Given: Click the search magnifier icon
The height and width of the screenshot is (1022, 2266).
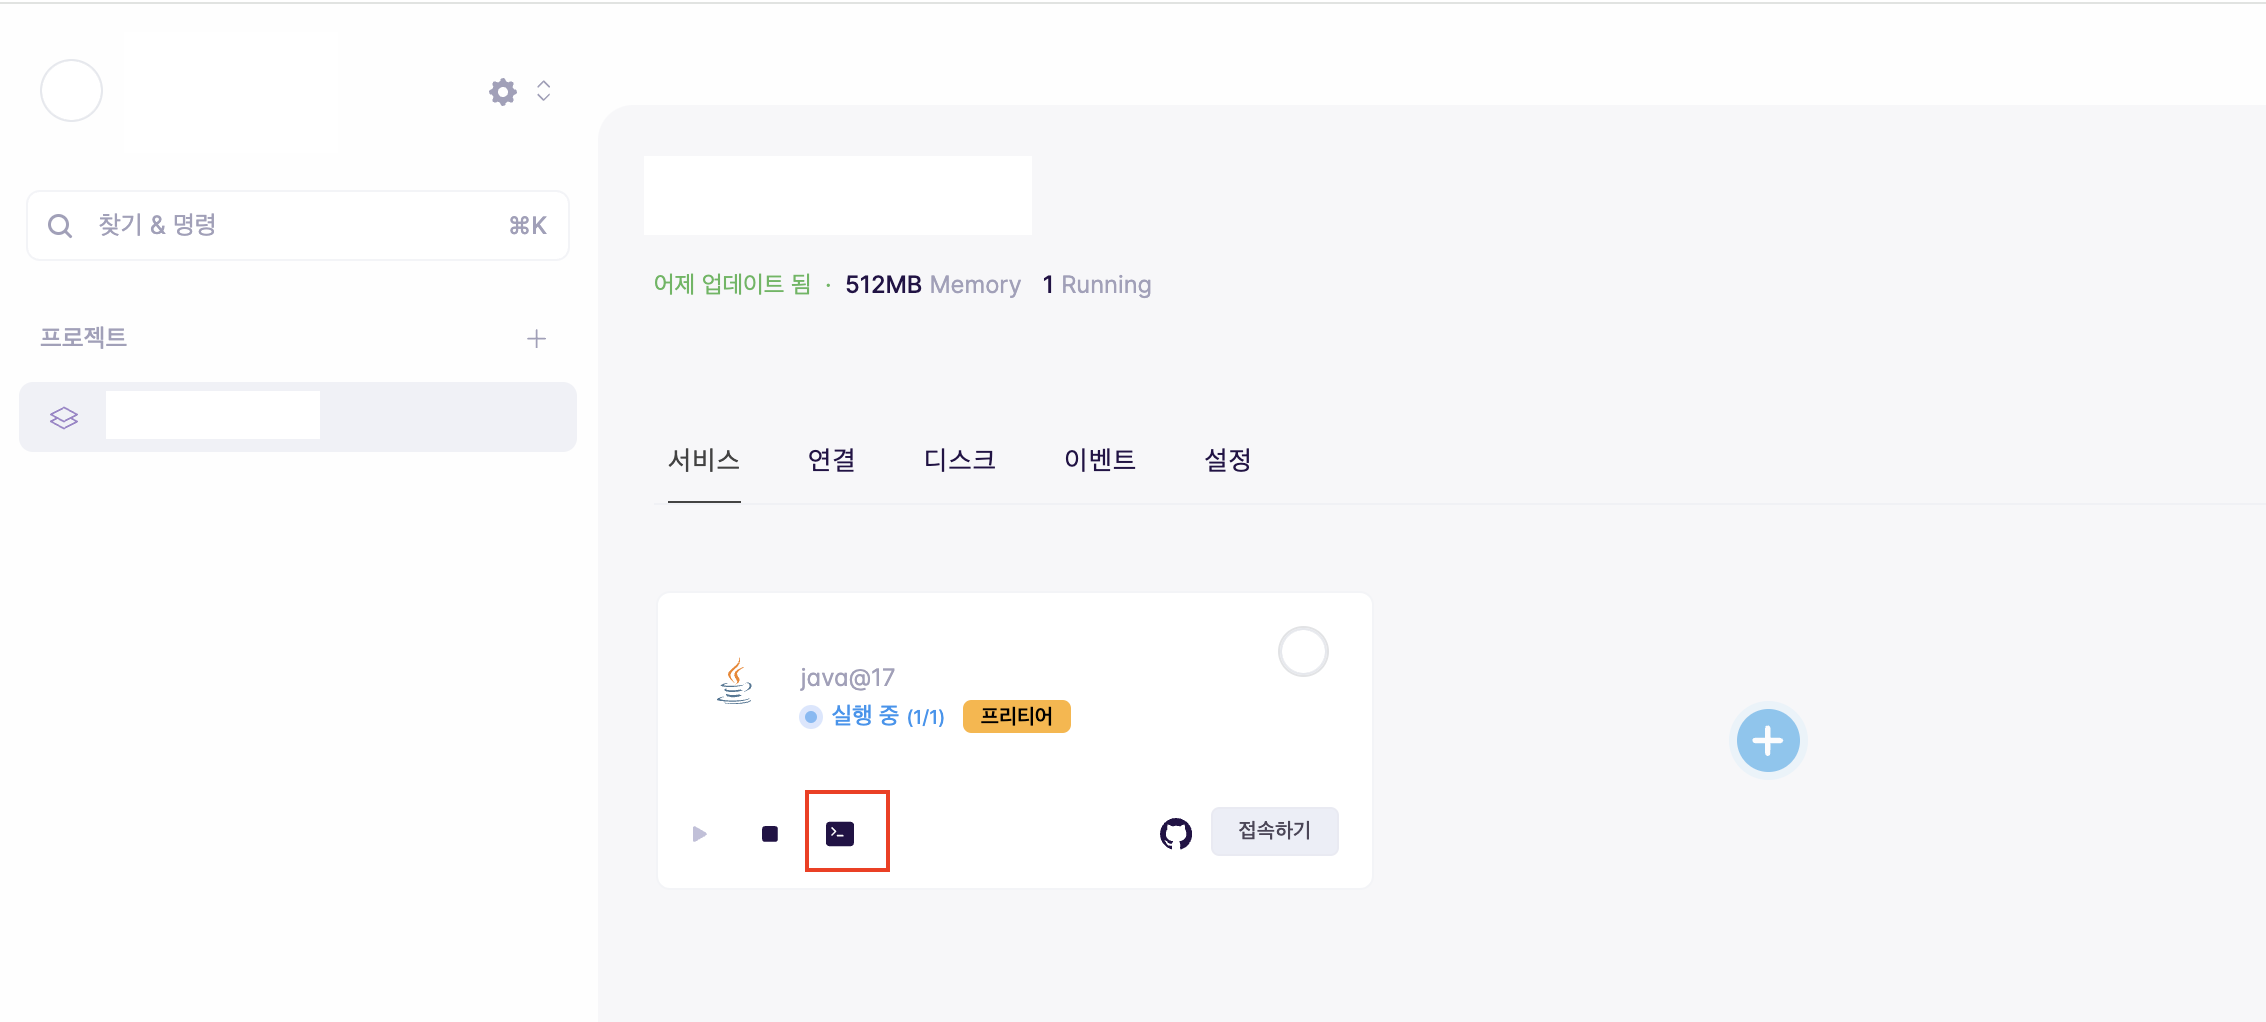Looking at the screenshot, I should pyautogui.click(x=60, y=226).
